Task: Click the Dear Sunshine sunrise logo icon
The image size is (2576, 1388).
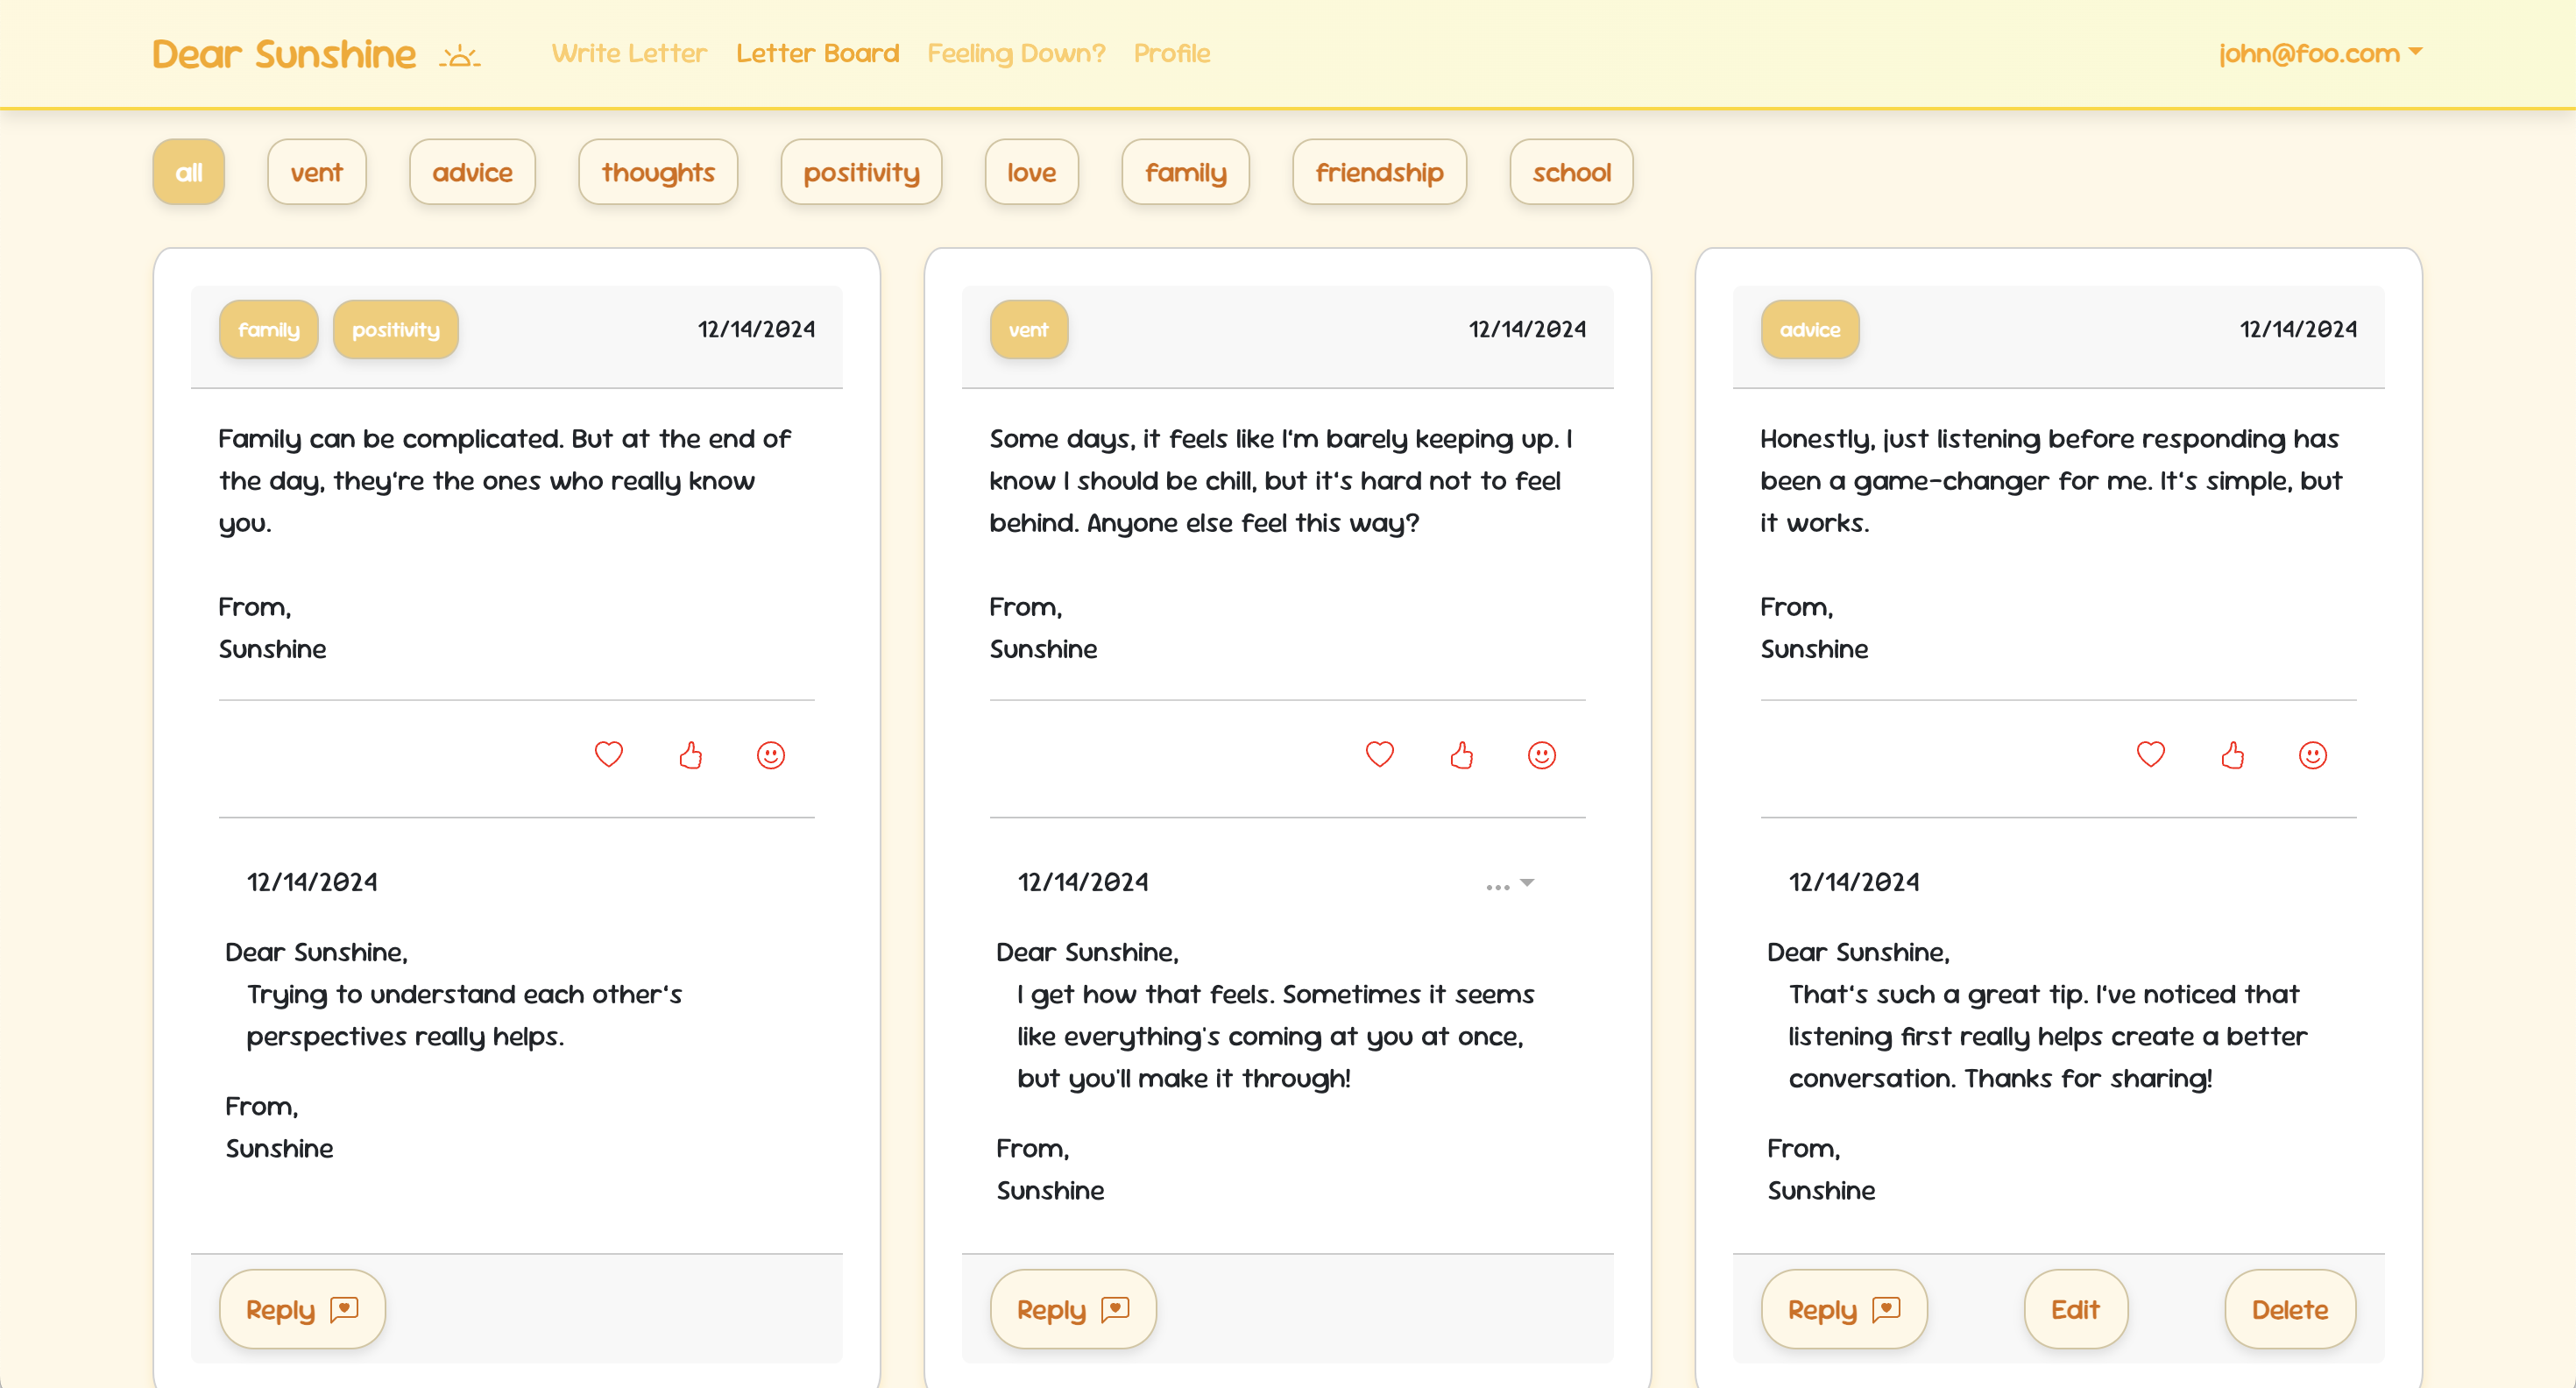Action: tap(460, 55)
